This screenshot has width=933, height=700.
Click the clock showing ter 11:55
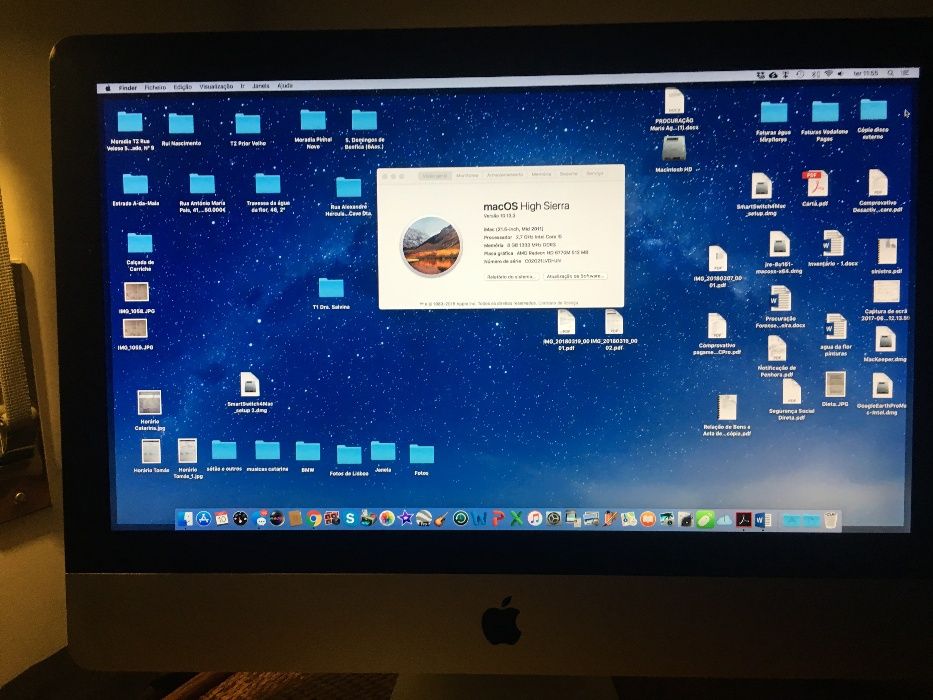[866, 73]
